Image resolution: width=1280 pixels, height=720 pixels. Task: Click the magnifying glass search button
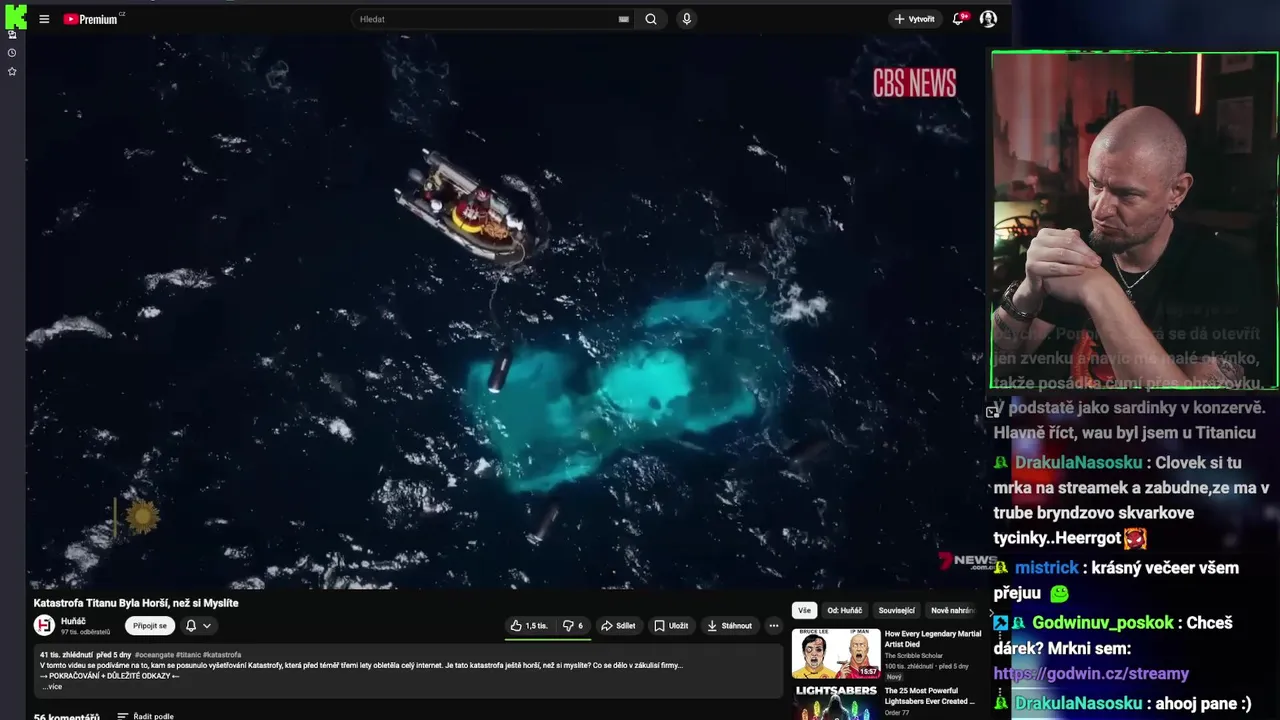(651, 19)
